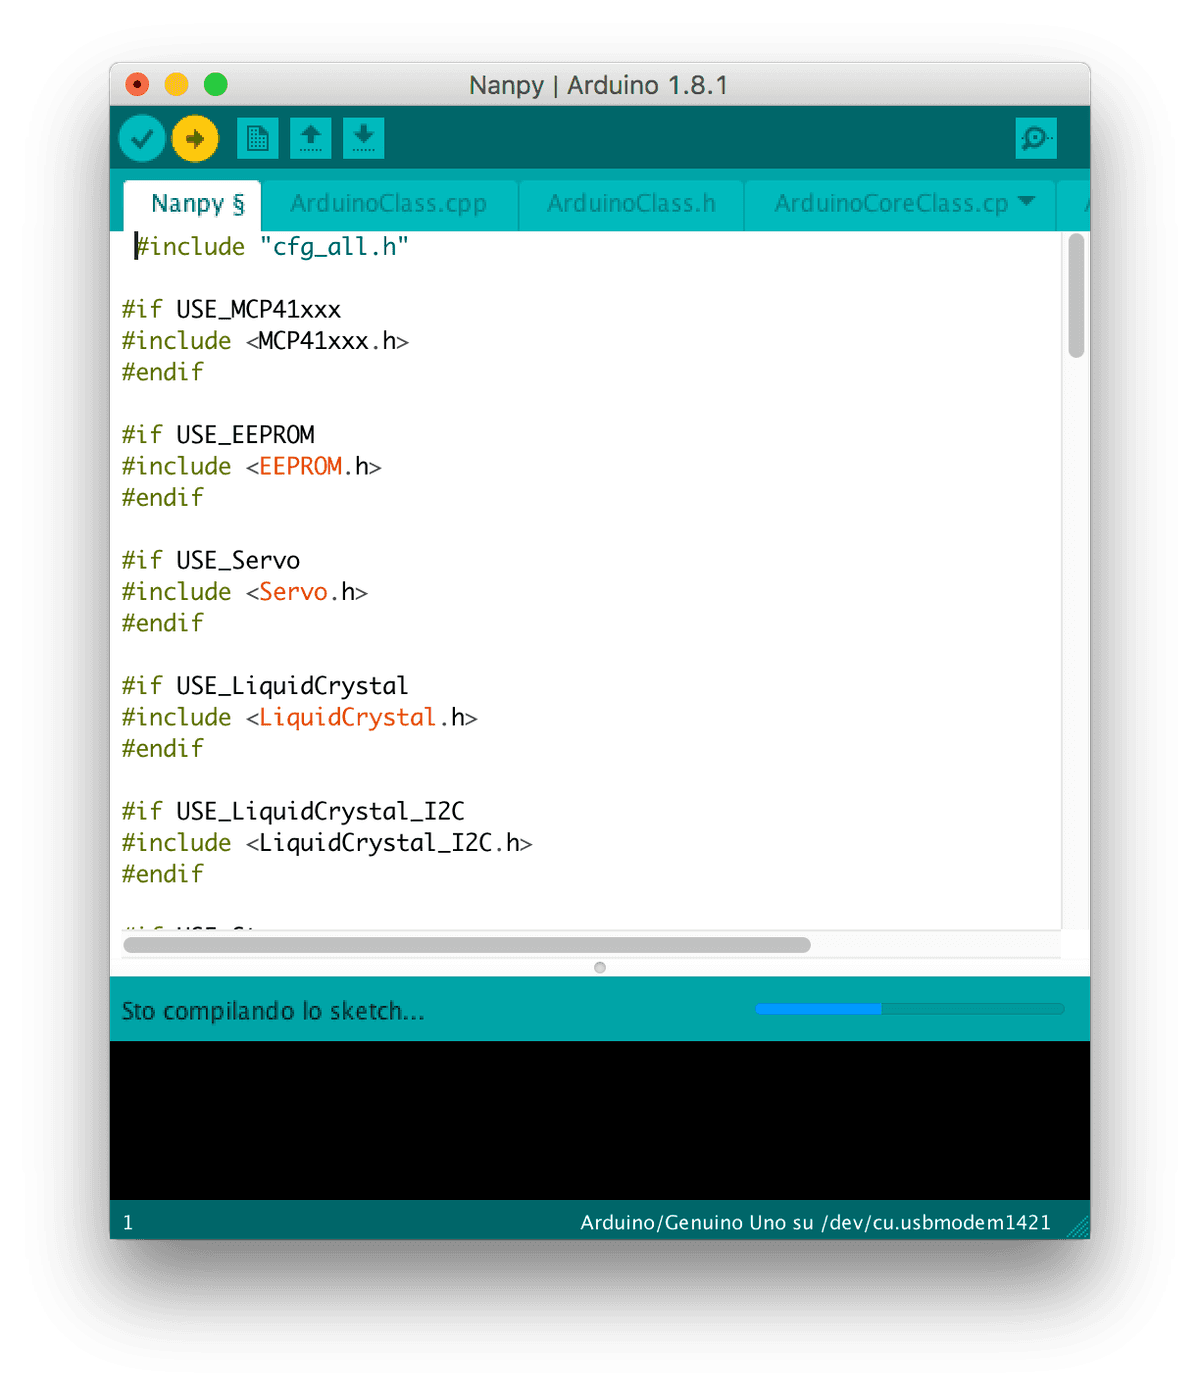Open a sketch using the upward arrow icon
This screenshot has width=1200, height=1396.
click(310, 138)
